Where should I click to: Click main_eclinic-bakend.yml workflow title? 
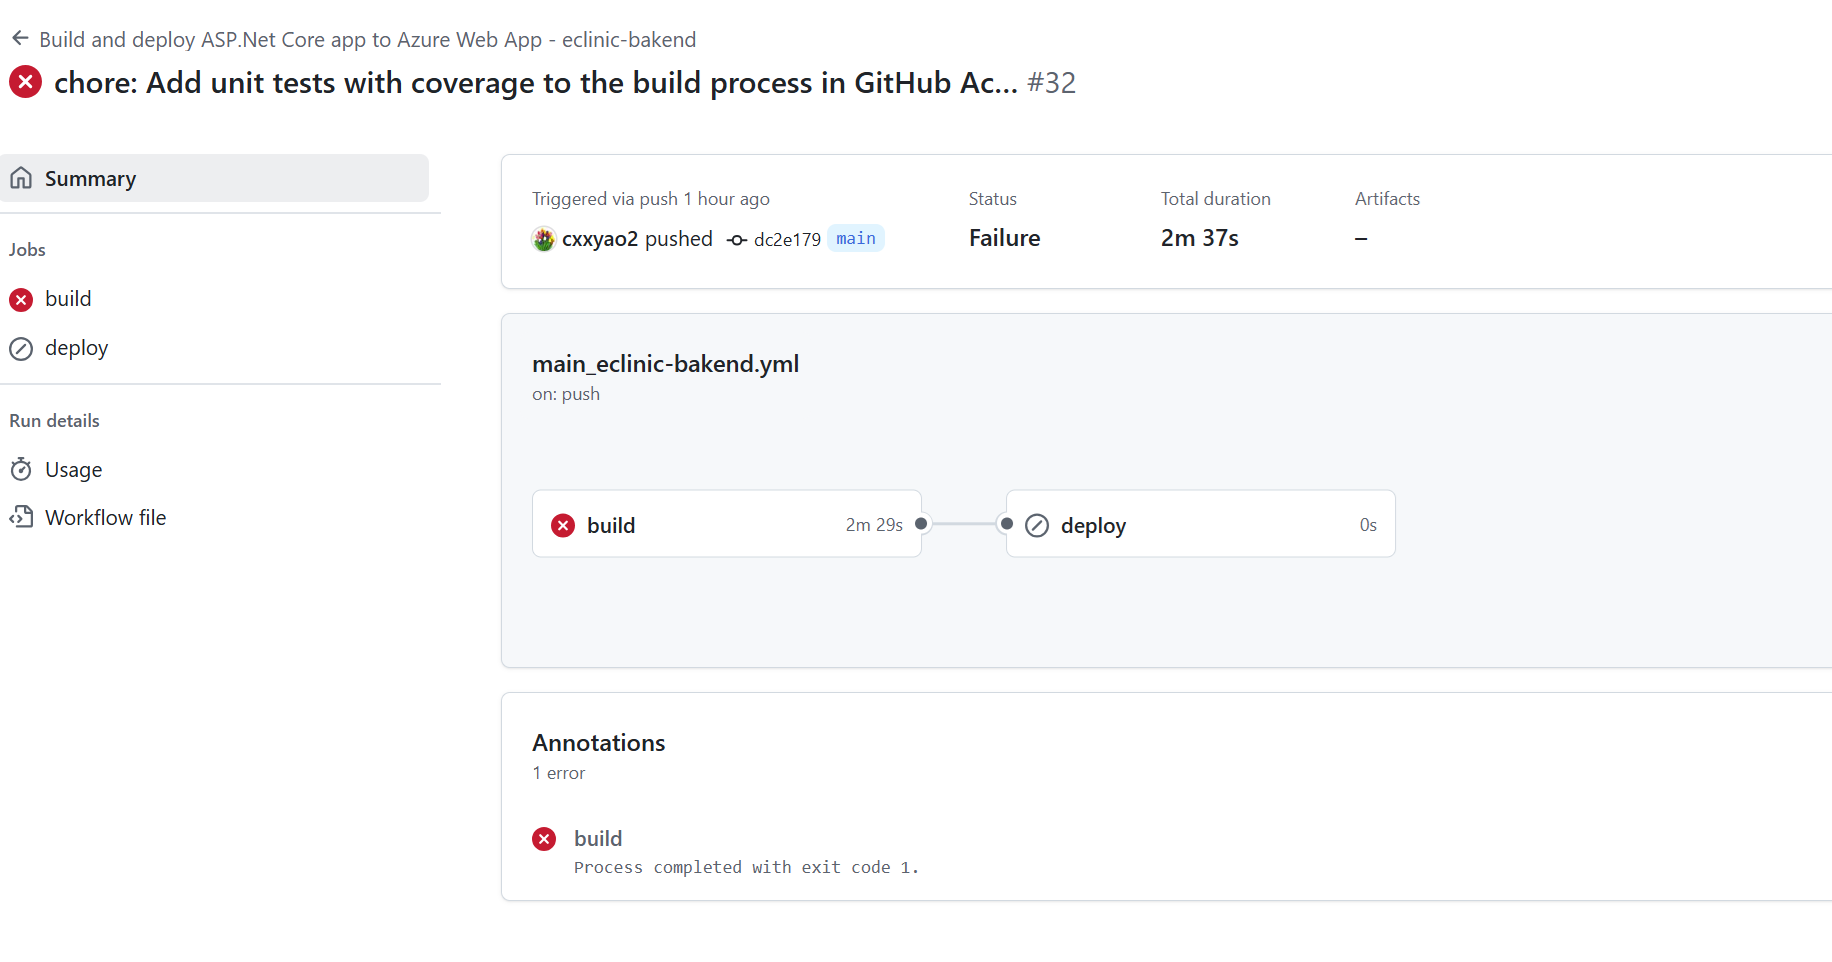click(x=666, y=364)
